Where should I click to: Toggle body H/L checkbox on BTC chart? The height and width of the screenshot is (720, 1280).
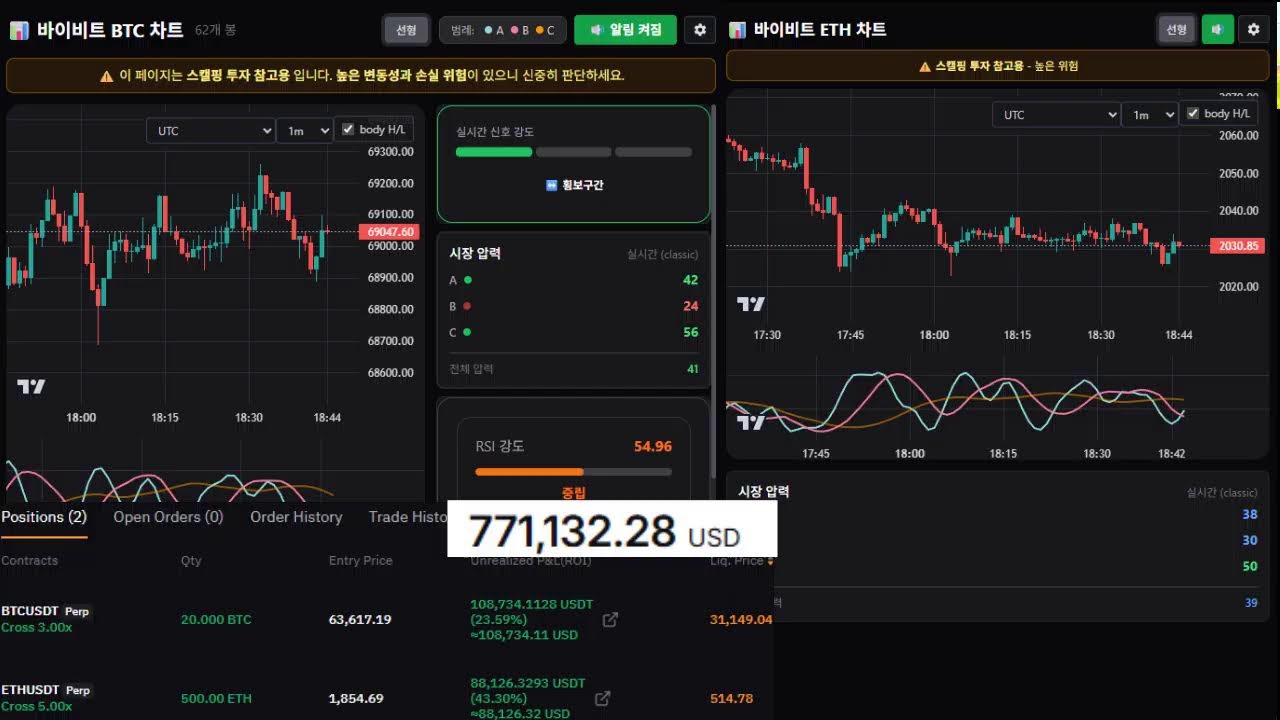point(348,129)
